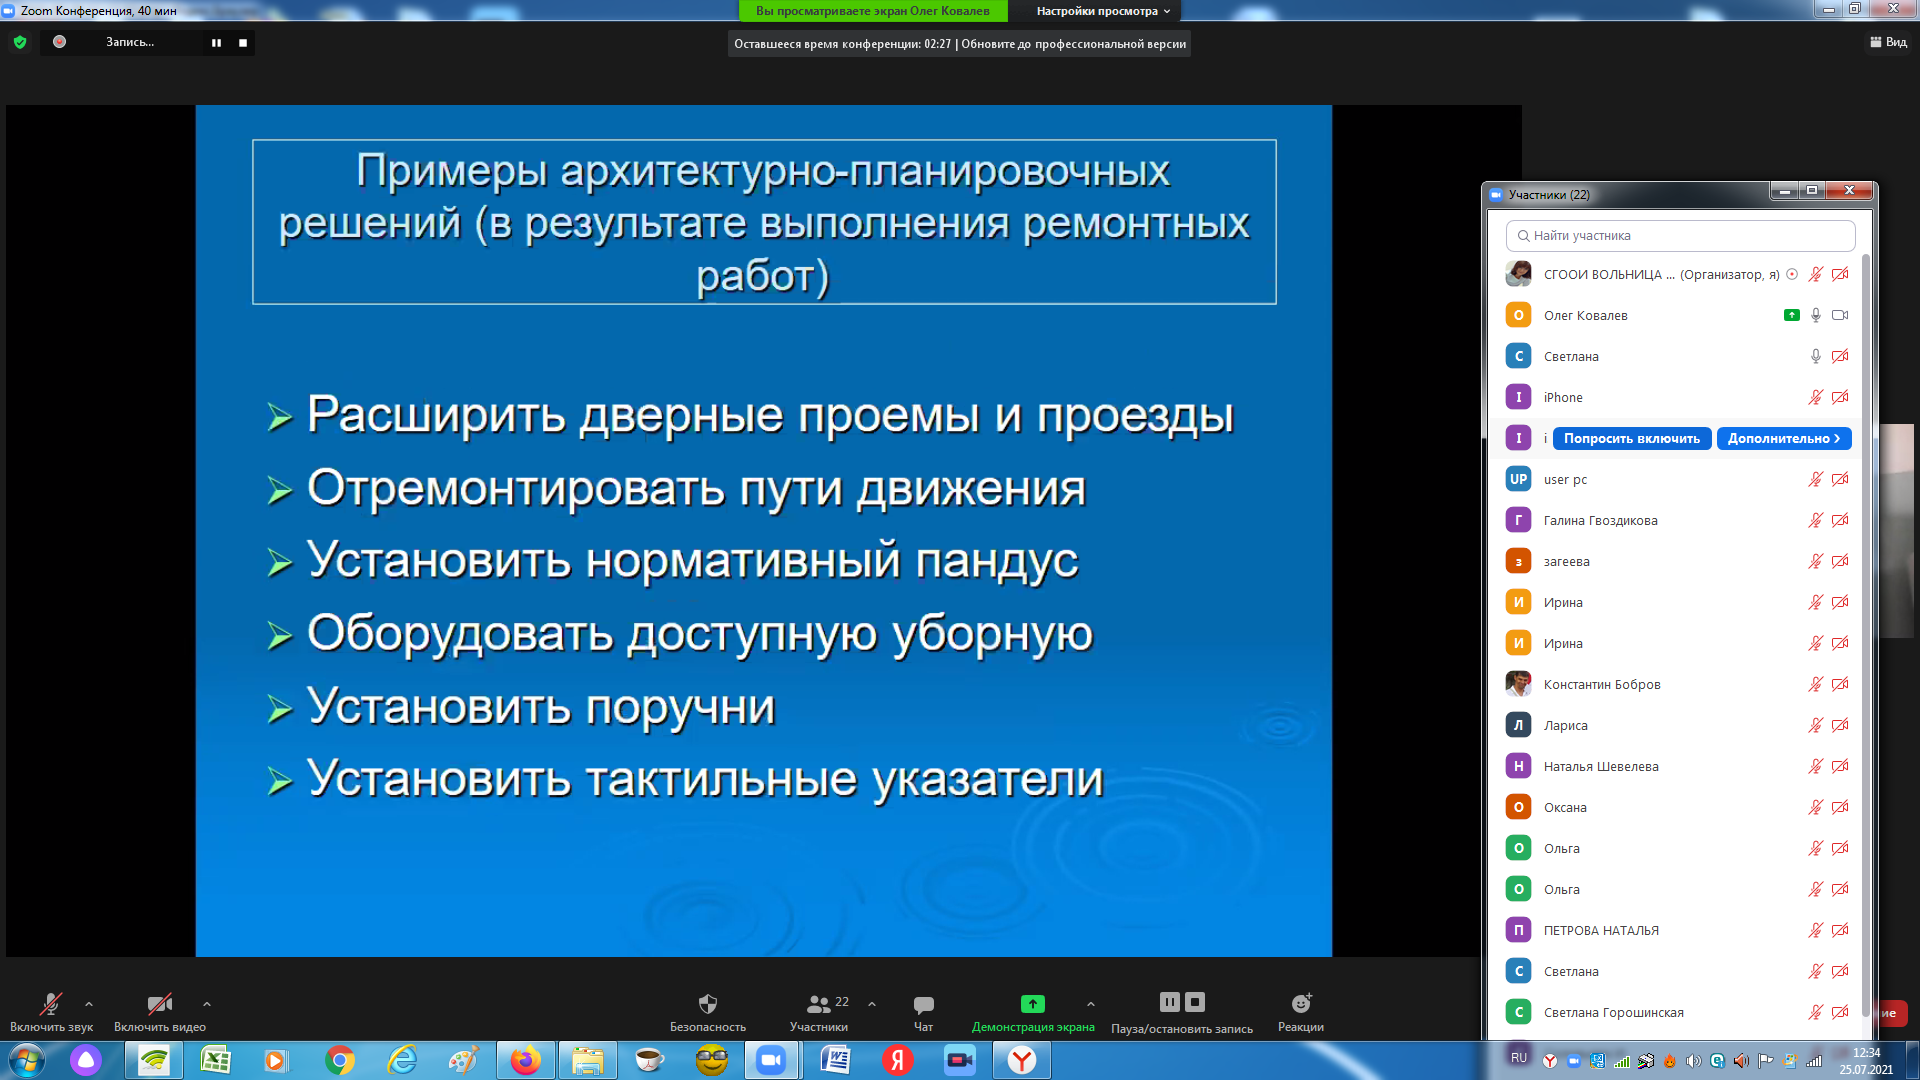Click the Попросить включить button
1920x1080 pixels.
pyautogui.click(x=1631, y=439)
